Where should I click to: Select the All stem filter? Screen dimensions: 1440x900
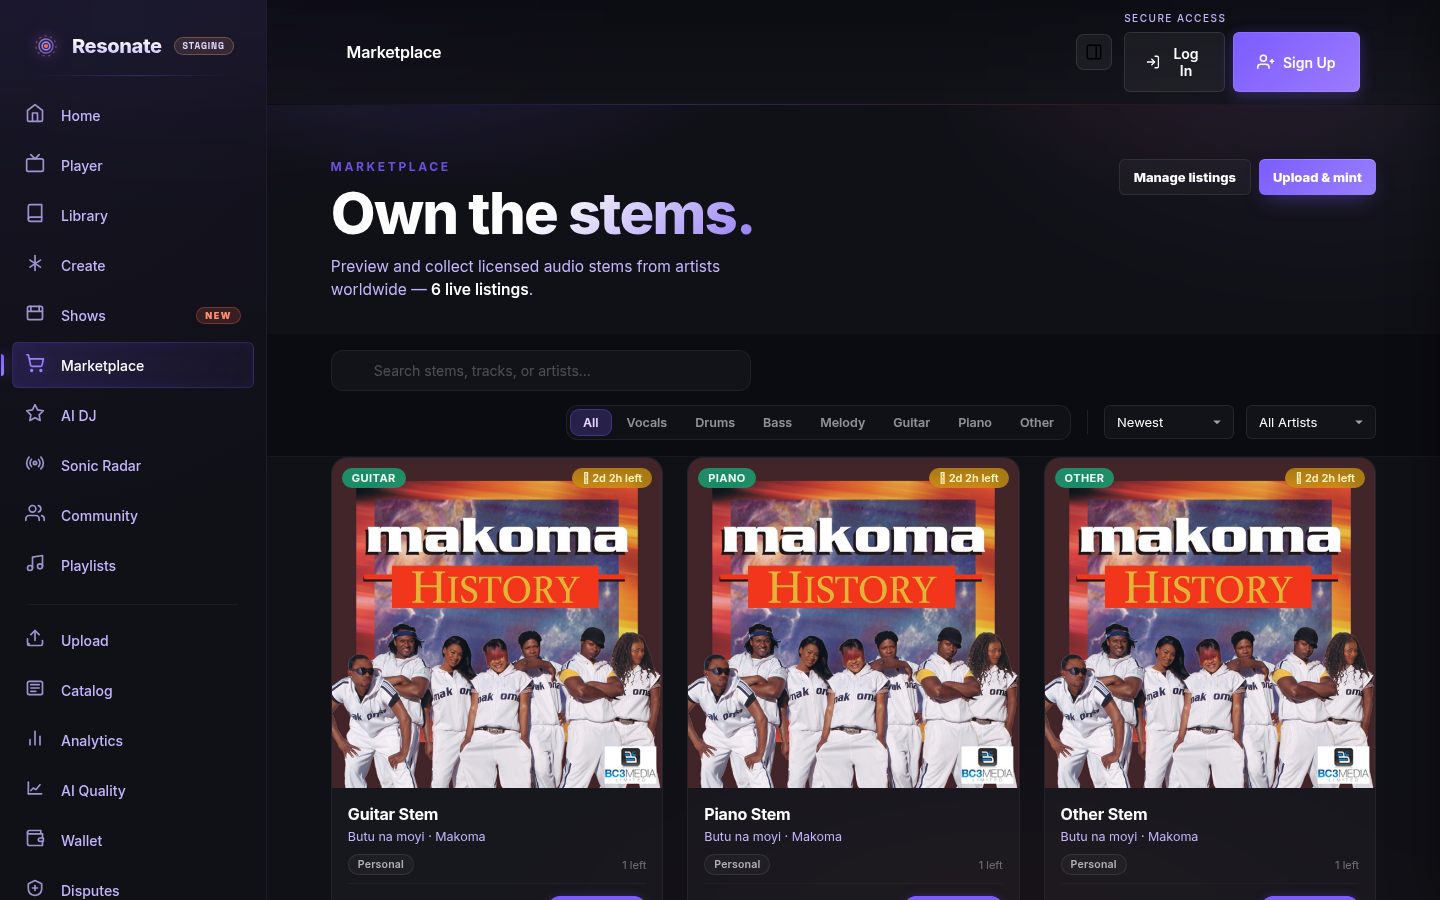[591, 422]
